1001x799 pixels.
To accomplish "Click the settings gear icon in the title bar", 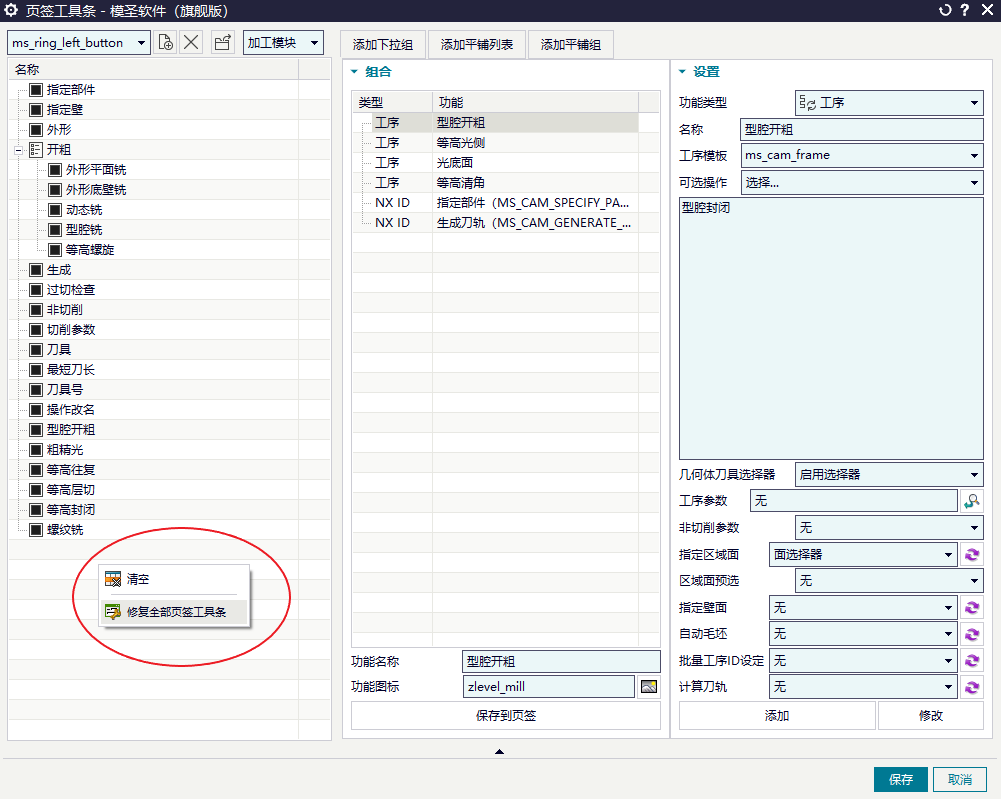I will (11, 10).
